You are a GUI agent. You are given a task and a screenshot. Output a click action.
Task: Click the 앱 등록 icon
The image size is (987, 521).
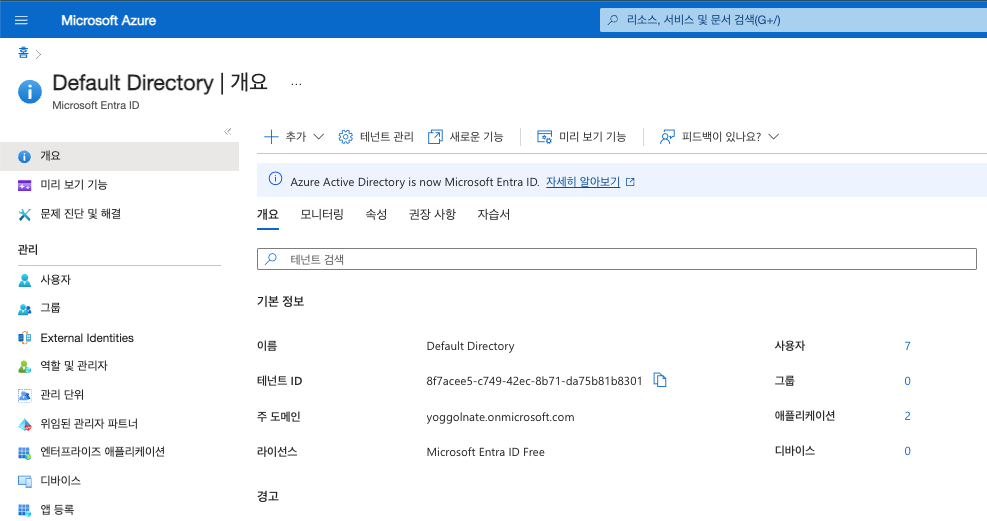(25, 510)
